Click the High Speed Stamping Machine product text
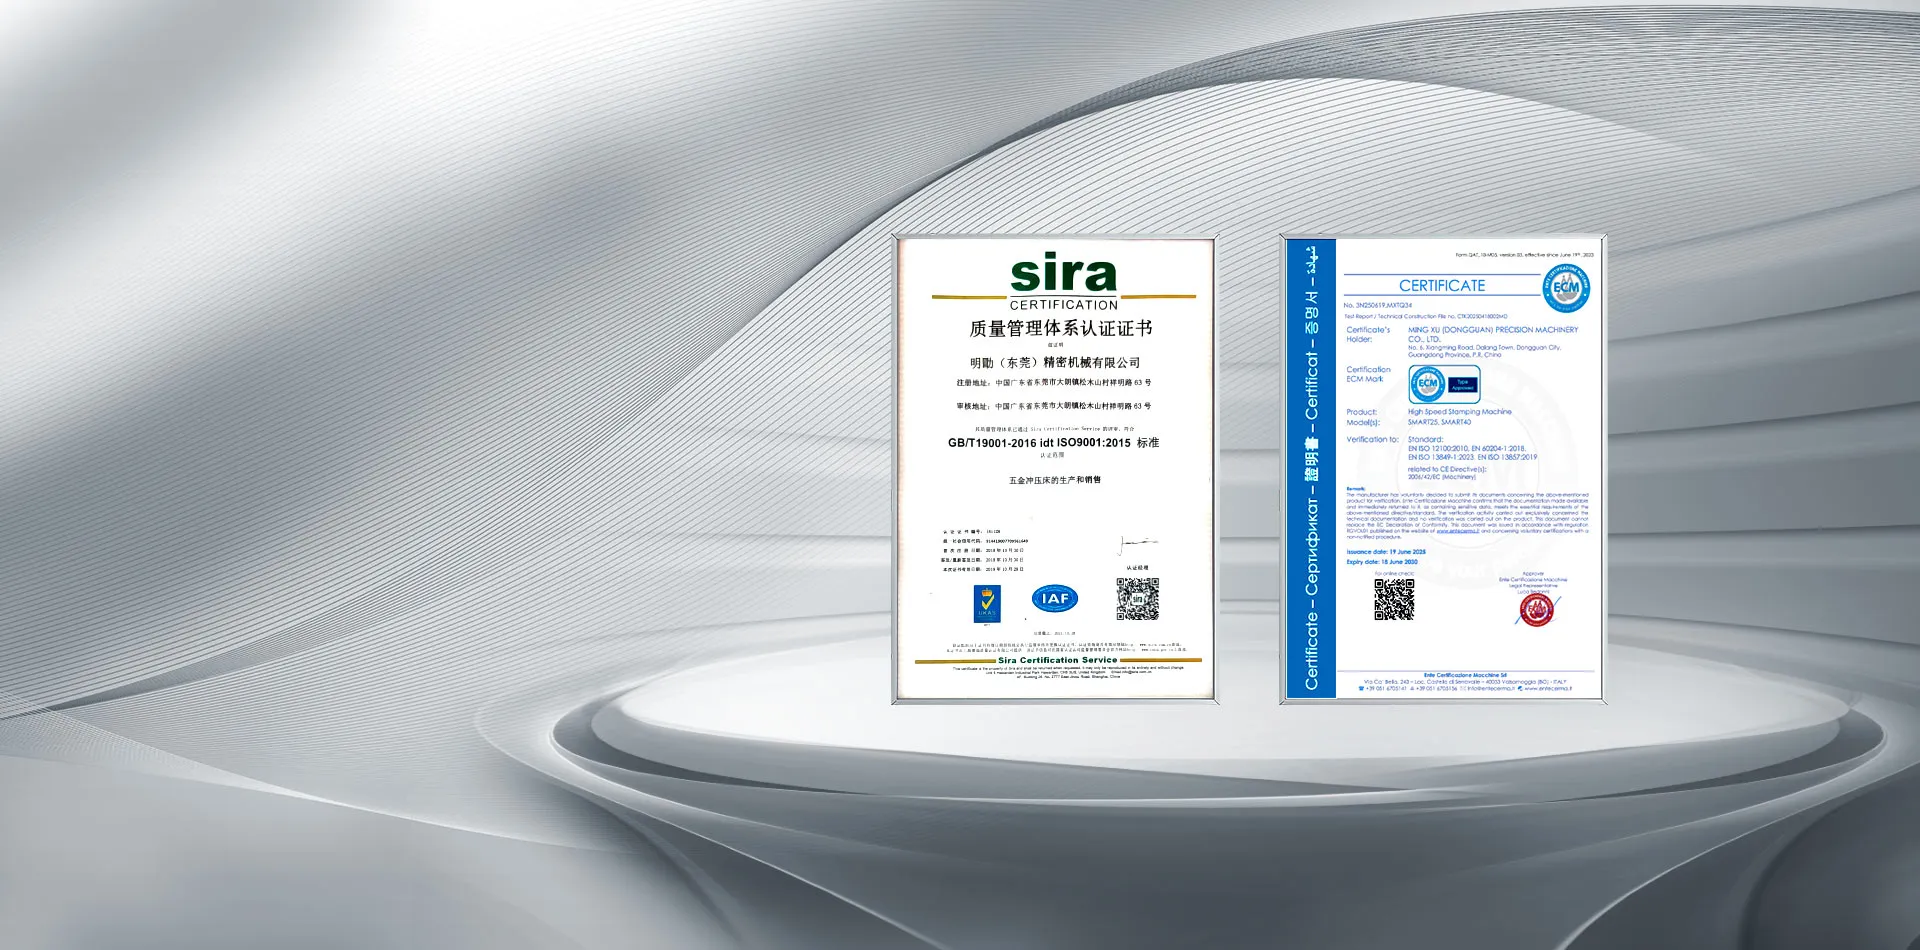 (1459, 412)
